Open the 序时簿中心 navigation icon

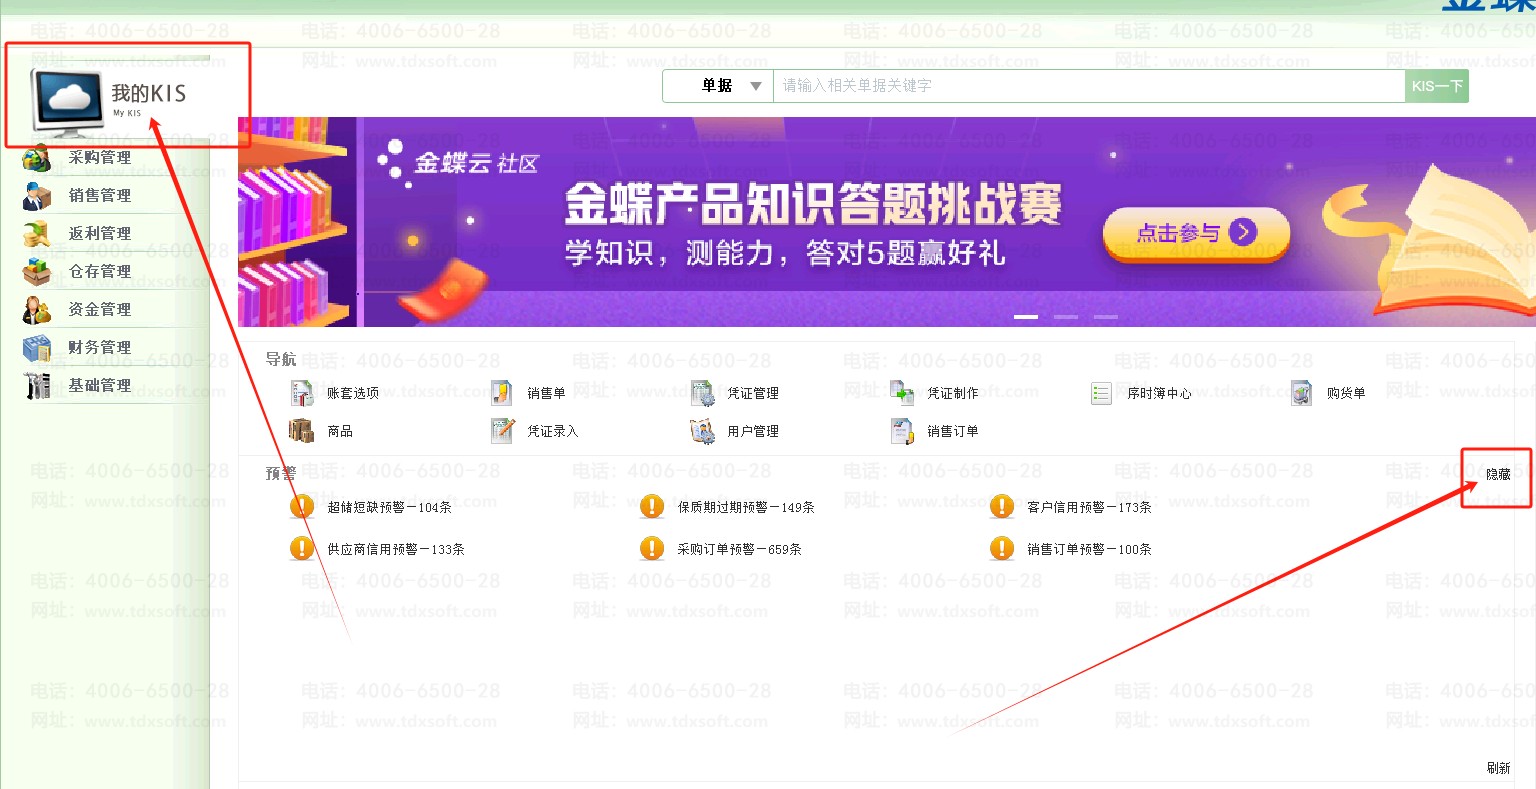(x=1102, y=393)
